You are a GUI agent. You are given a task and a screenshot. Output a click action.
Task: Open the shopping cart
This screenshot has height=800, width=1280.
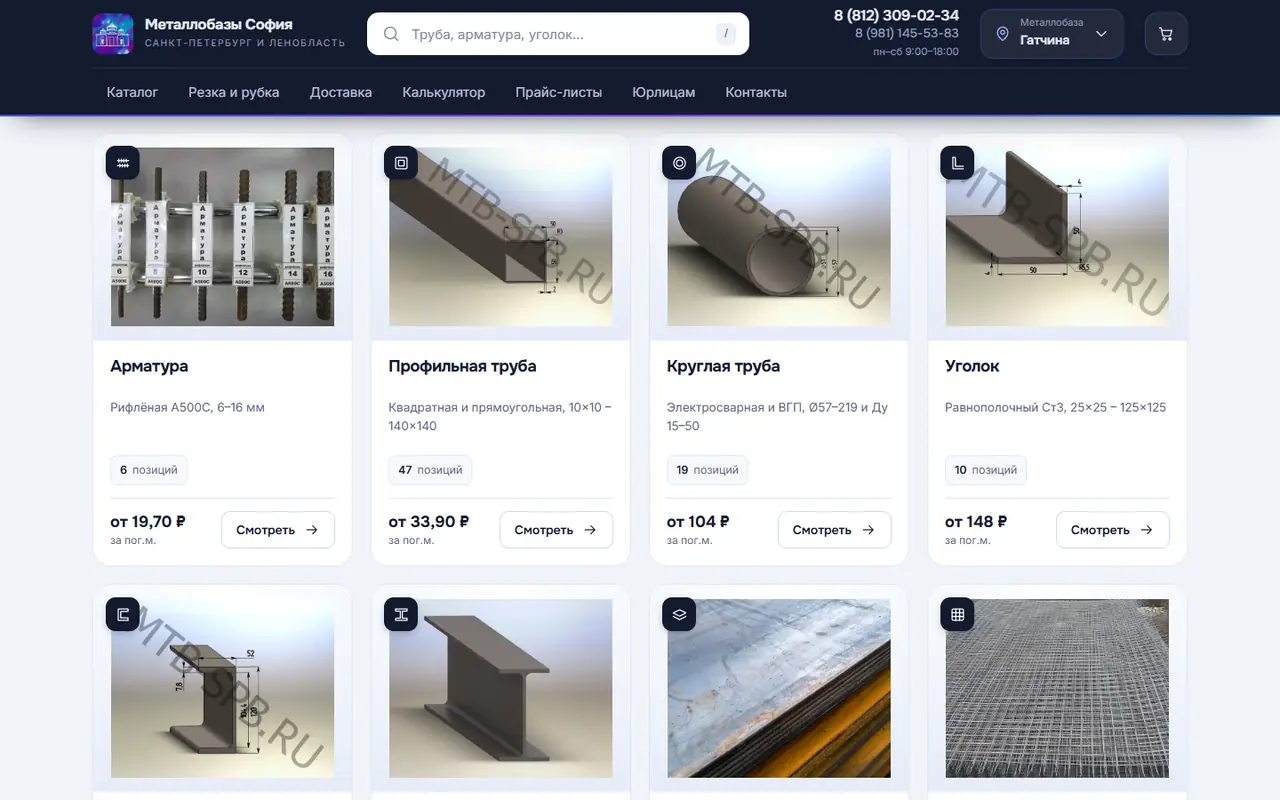tap(1165, 34)
